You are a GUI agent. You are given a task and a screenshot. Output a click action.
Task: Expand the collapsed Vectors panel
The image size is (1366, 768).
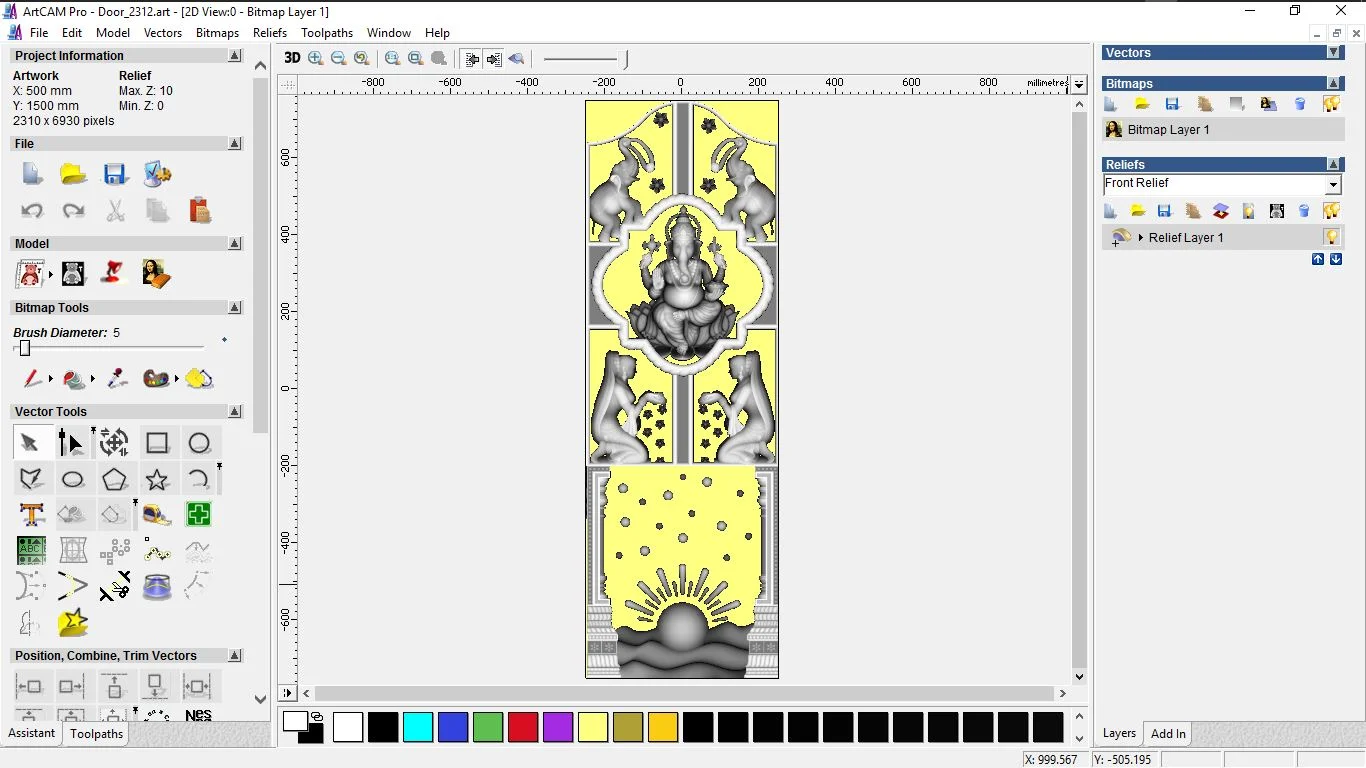pyautogui.click(x=1333, y=52)
